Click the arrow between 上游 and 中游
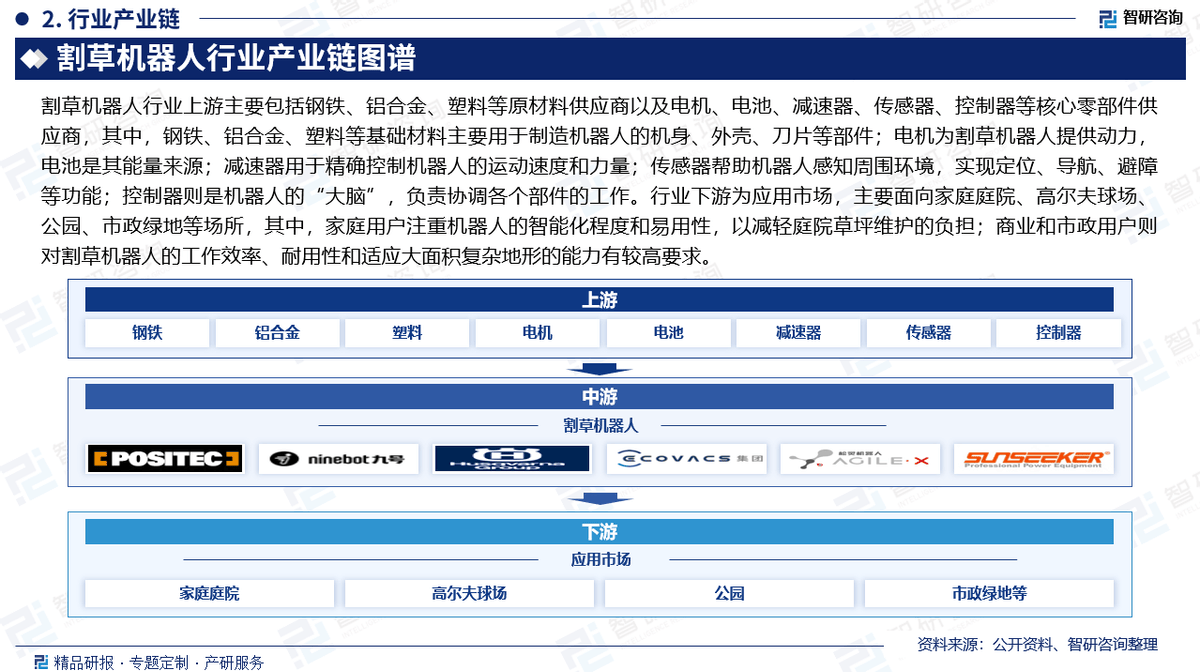The image size is (1200, 672). click(x=599, y=368)
